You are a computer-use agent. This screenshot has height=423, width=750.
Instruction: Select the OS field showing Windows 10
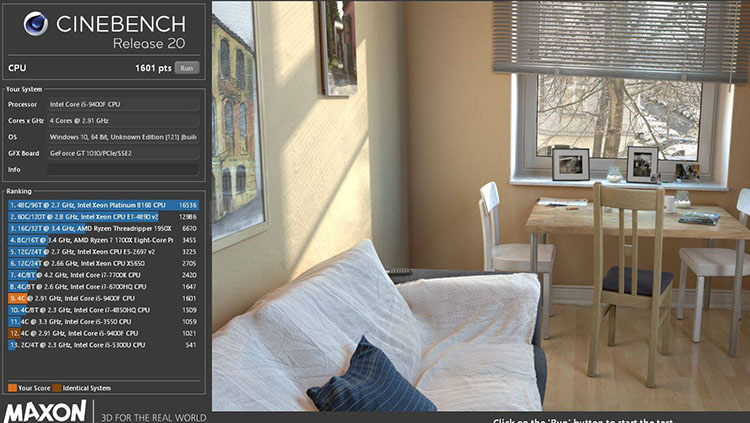pyautogui.click(x=123, y=137)
